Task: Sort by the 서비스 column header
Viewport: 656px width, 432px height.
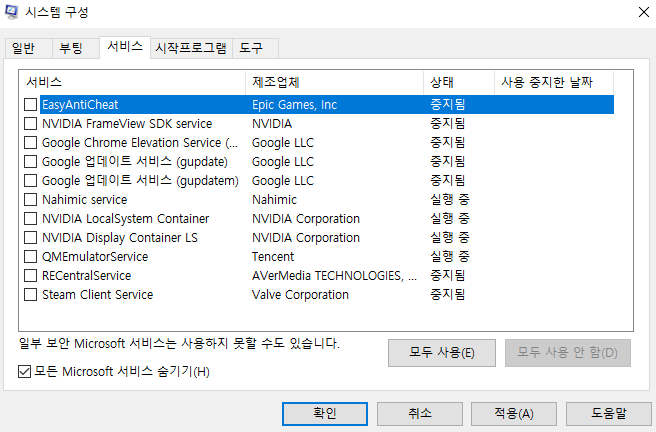Action: click(x=132, y=82)
